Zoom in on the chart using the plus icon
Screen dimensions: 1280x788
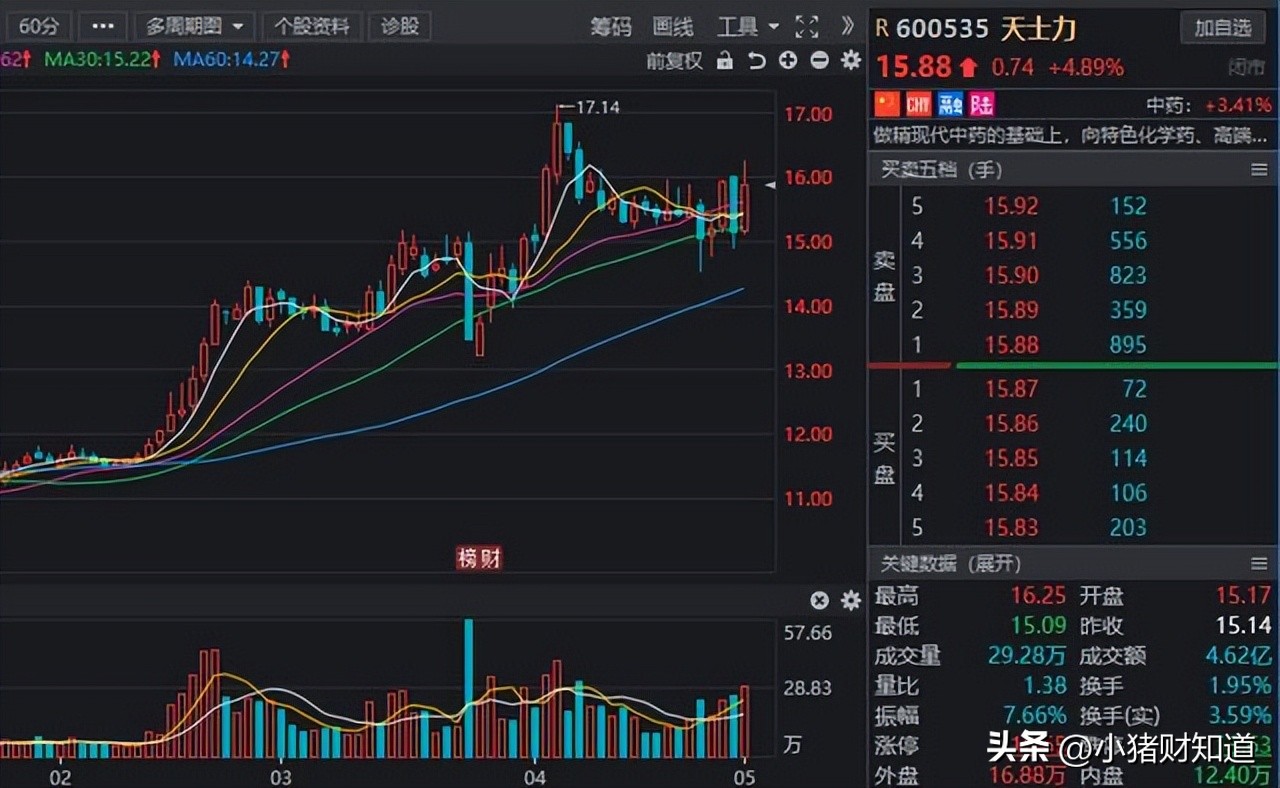tap(787, 61)
